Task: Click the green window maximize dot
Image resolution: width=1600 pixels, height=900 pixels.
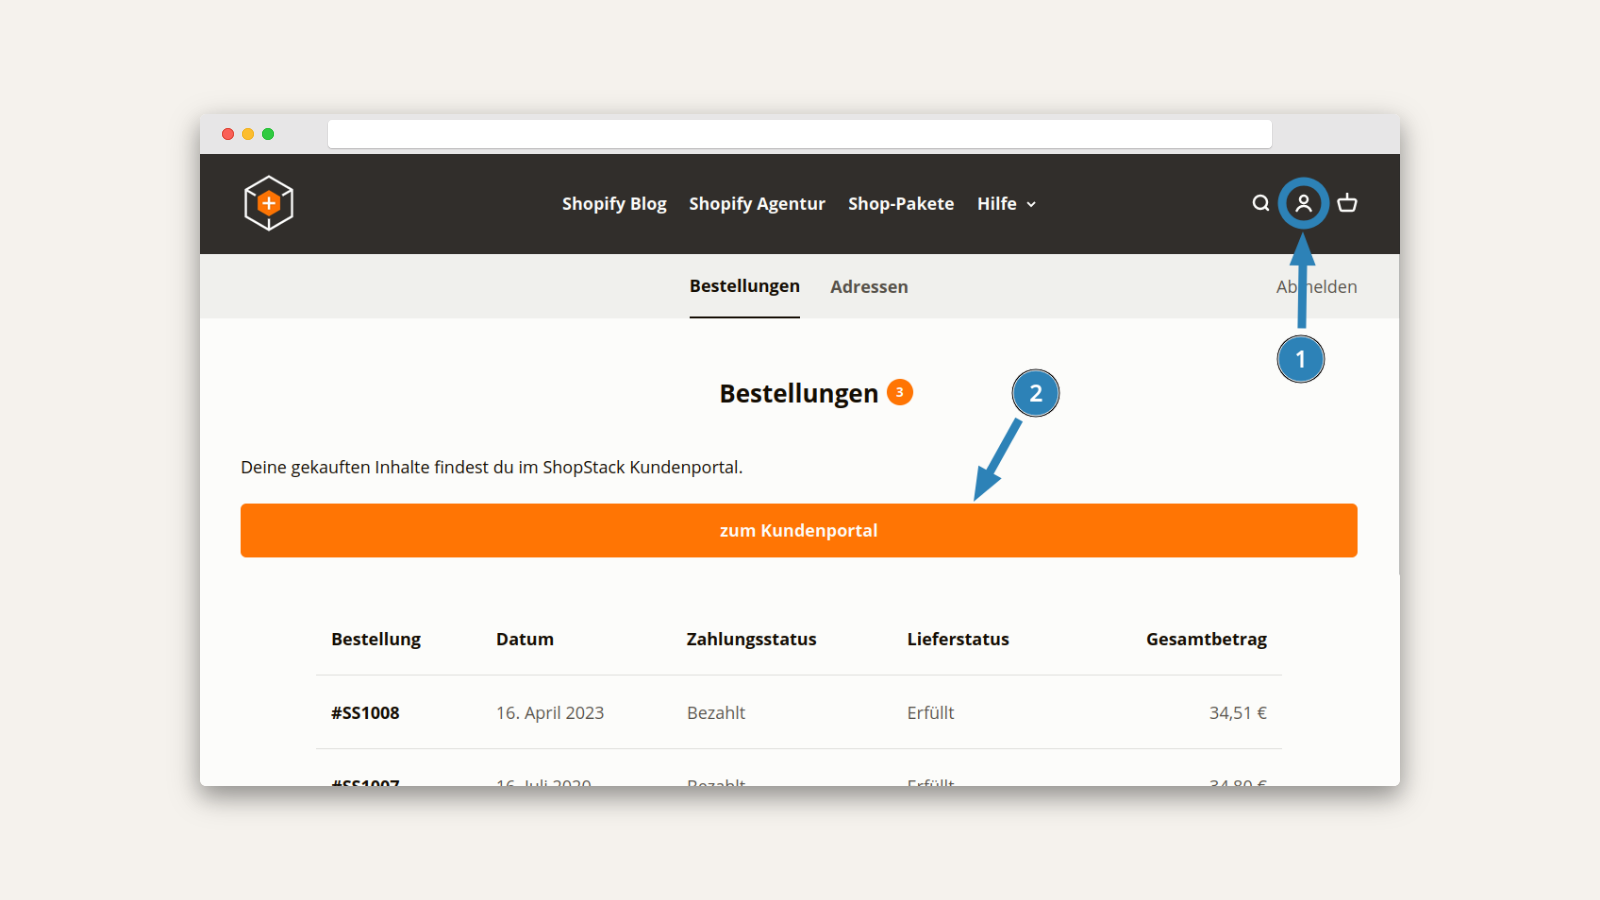Action: pyautogui.click(x=268, y=134)
